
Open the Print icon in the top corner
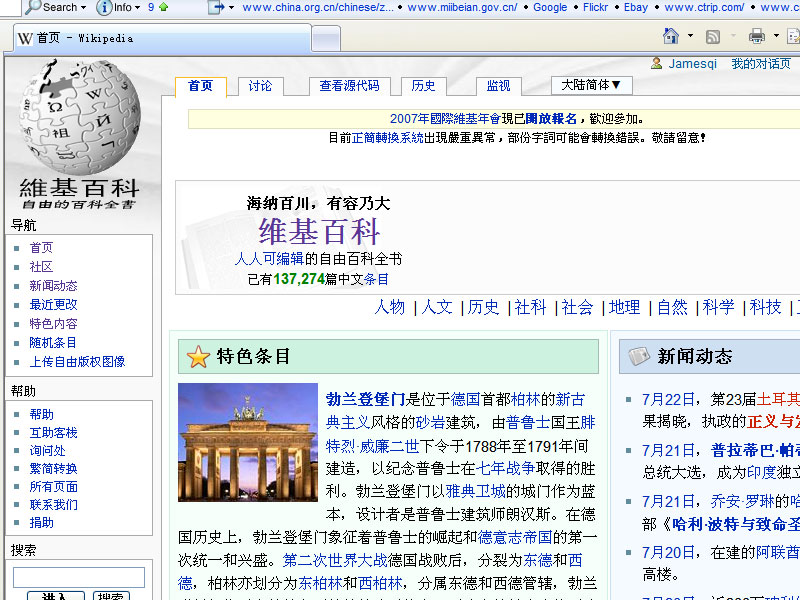756,34
